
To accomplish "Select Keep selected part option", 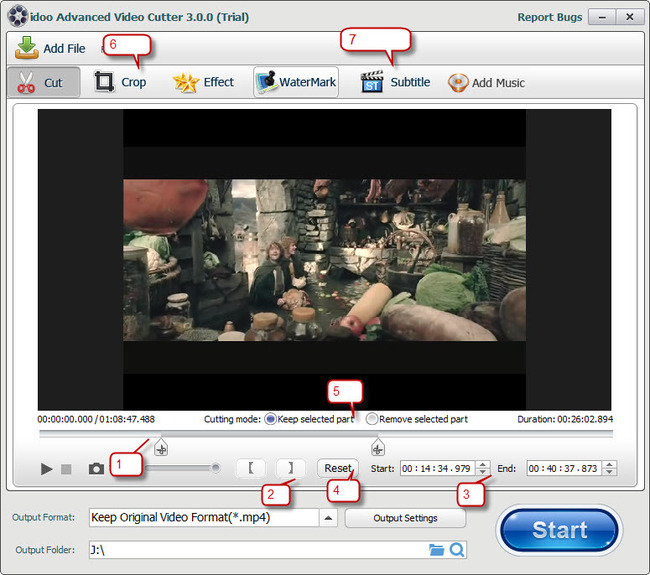I will [x=270, y=419].
